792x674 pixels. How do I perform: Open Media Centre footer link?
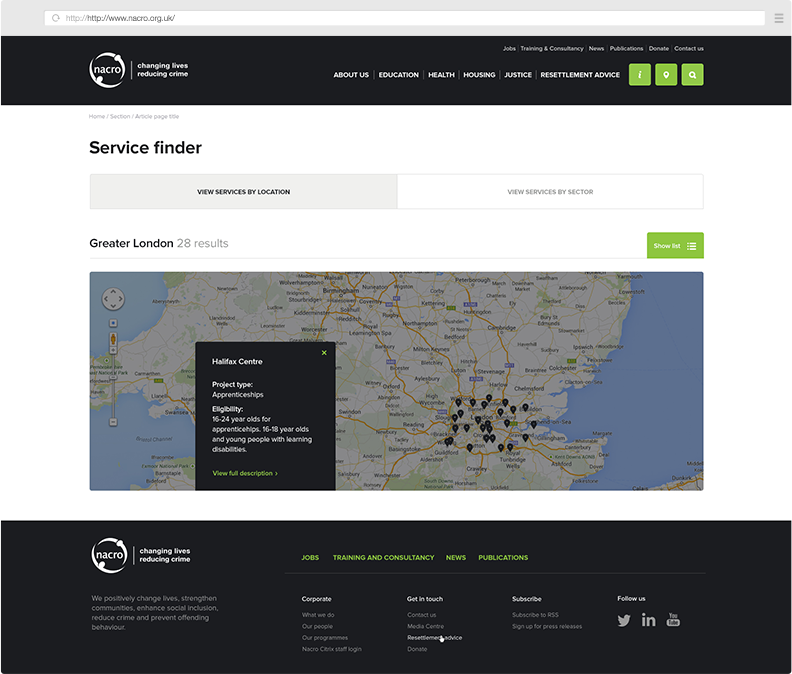coord(425,627)
